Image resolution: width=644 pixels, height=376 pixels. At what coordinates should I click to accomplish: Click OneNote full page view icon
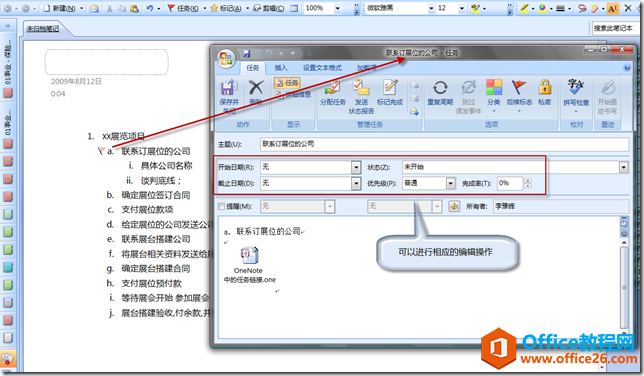pos(294,8)
